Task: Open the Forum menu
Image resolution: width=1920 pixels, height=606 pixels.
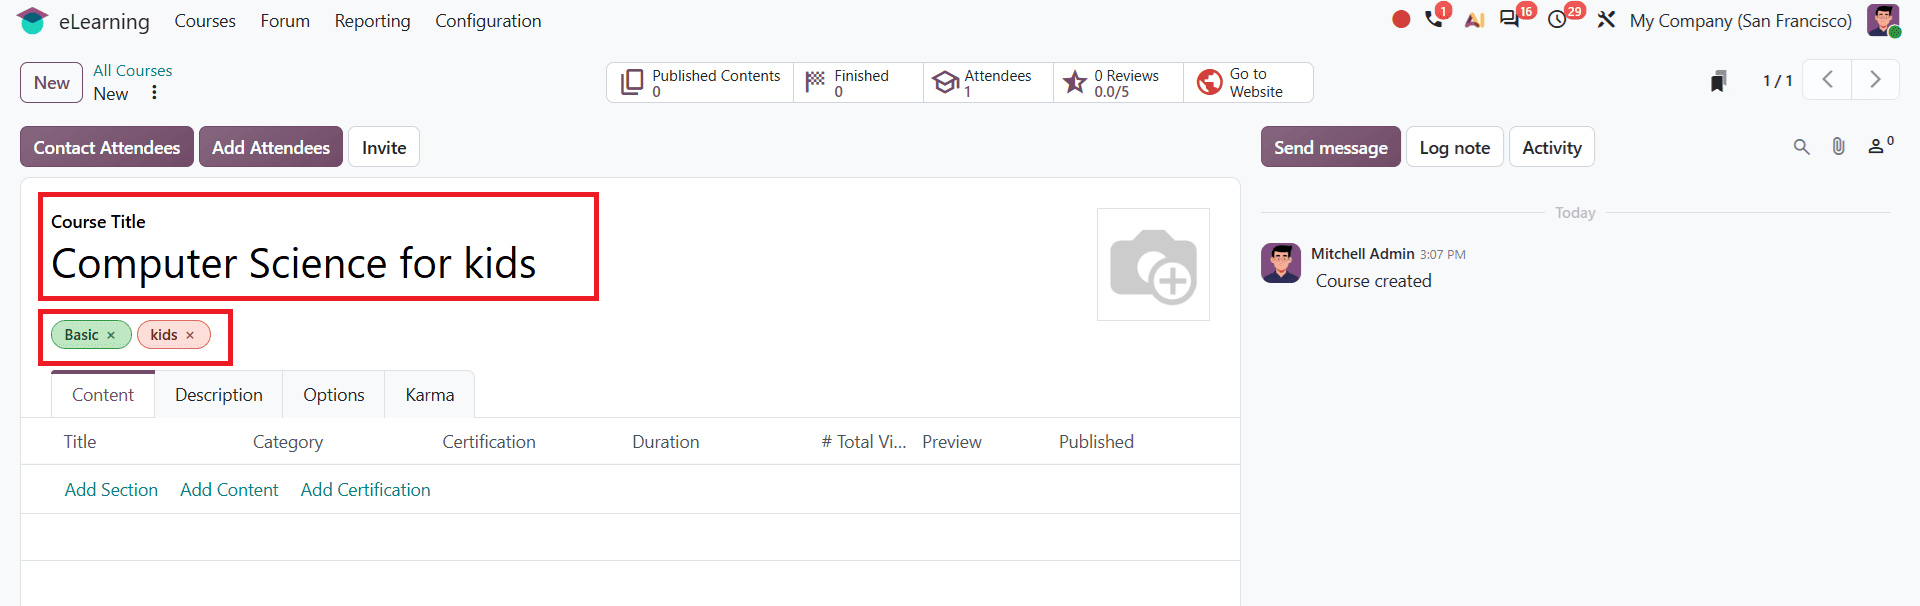Action: coord(285,21)
